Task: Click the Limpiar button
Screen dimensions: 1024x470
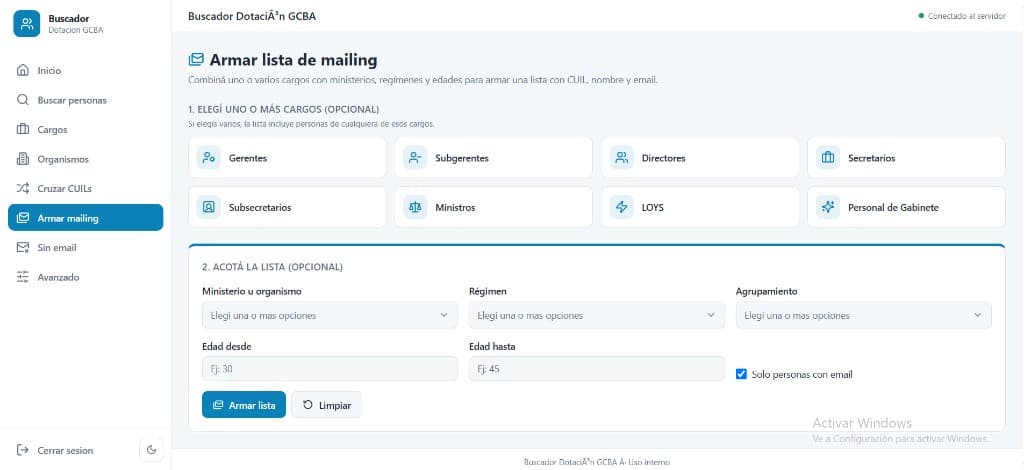Action: click(327, 405)
